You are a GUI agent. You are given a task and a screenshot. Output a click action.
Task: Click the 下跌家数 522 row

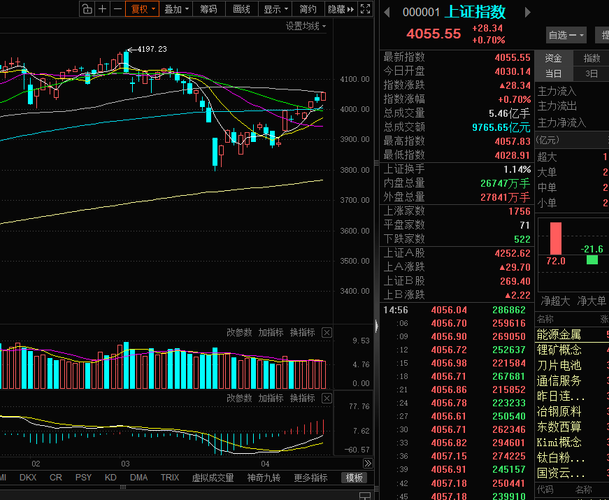(x=457, y=239)
